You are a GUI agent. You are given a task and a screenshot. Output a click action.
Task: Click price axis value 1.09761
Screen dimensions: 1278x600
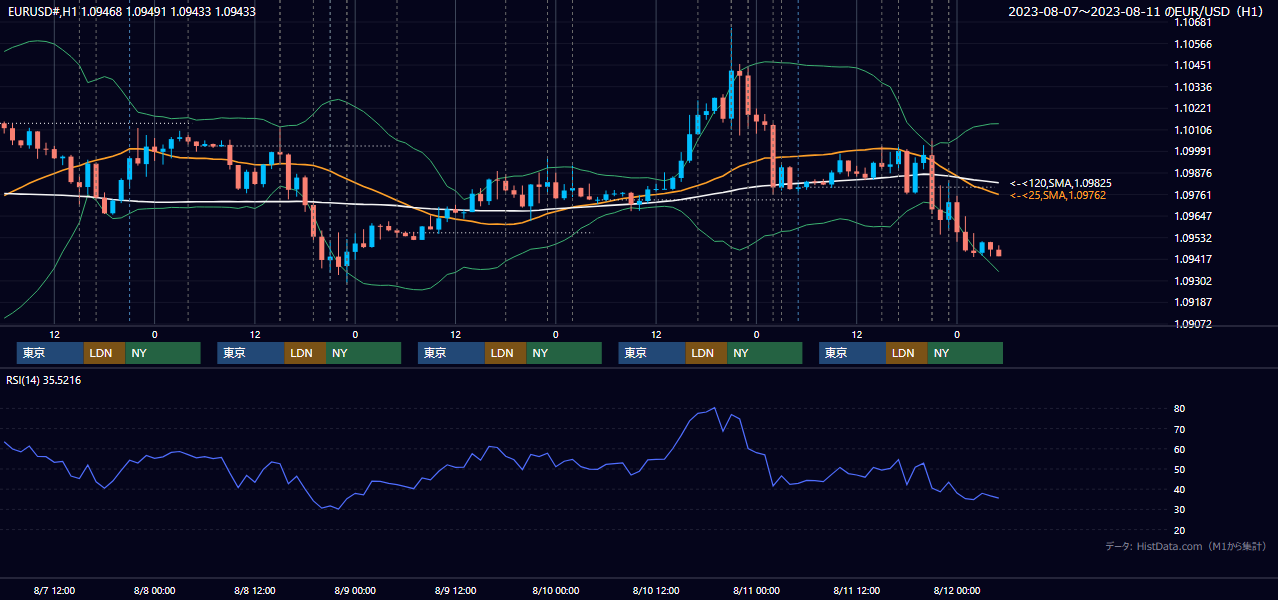tap(1193, 195)
